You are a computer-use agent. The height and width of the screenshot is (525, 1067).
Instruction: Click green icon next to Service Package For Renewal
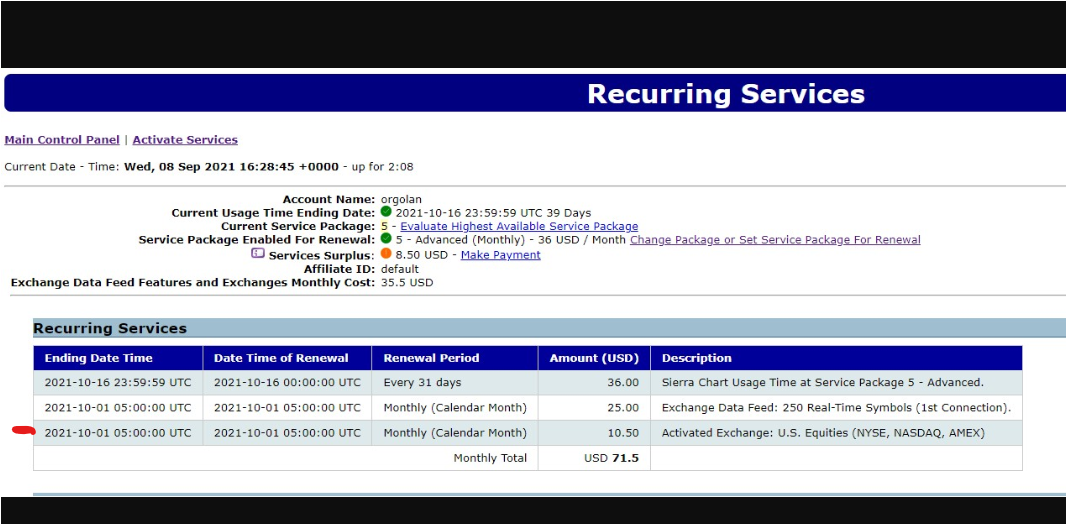[386, 239]
